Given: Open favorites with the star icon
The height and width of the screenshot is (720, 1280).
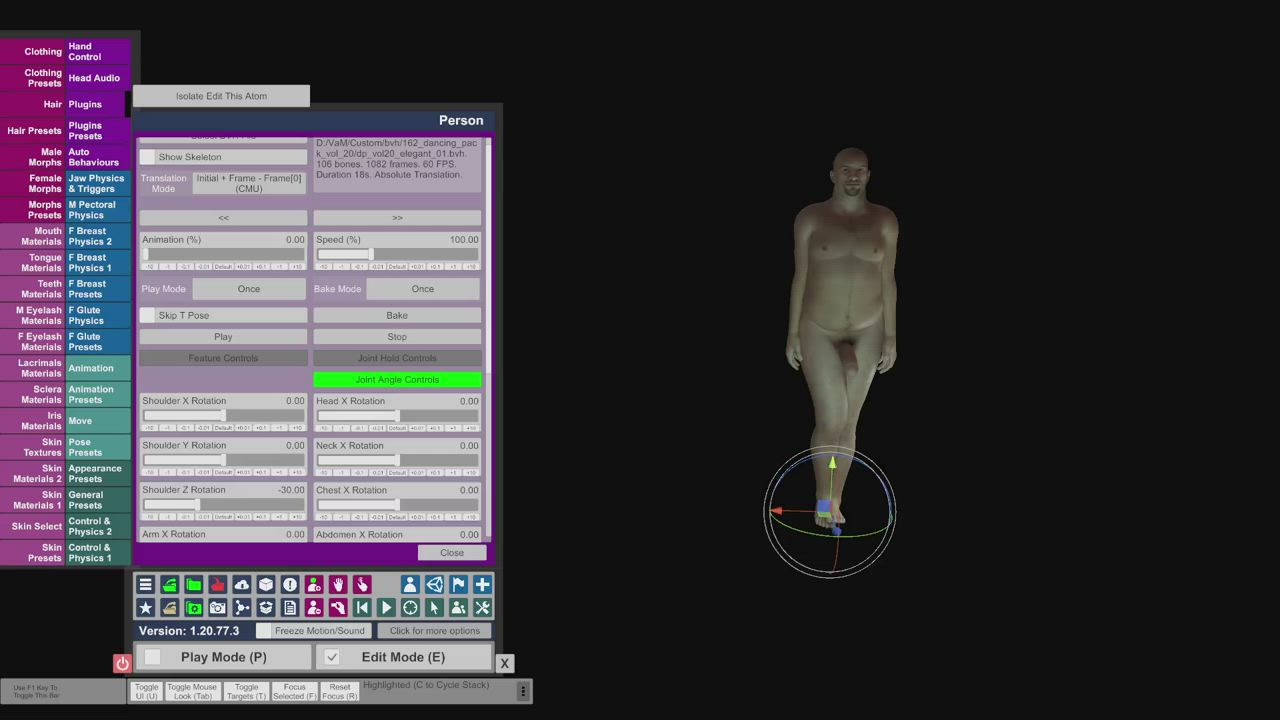Looking at the screenshot, I should coord(146,608).
